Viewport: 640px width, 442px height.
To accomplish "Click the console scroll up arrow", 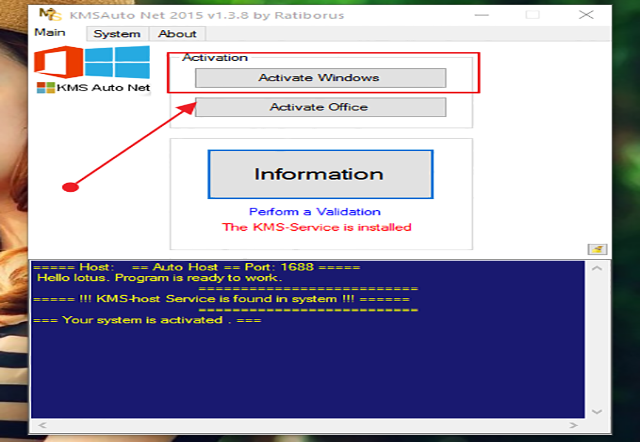I will click(x=597, y=268).
